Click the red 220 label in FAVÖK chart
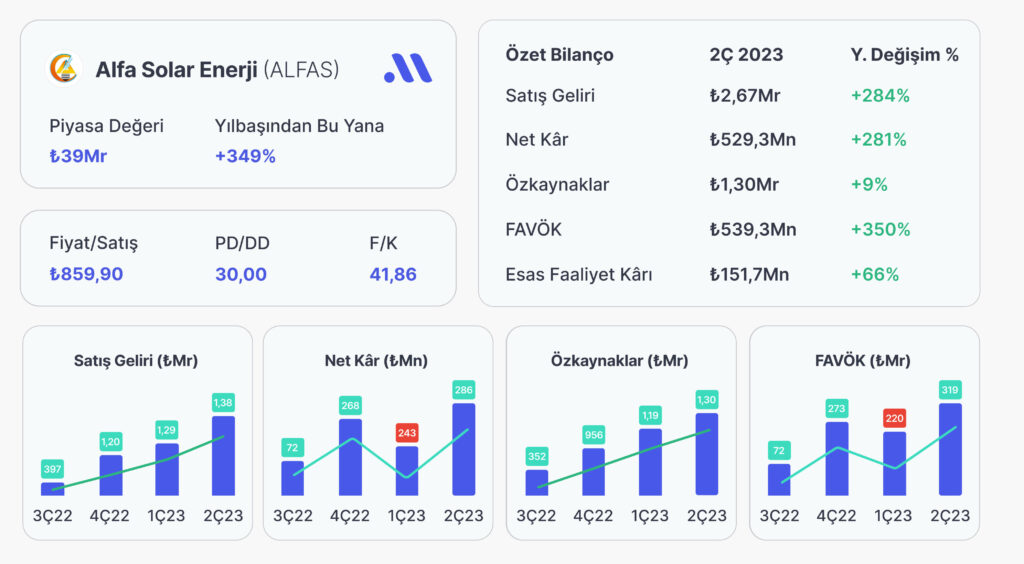This screenshot has height=564, width=1024. [895, 418]
